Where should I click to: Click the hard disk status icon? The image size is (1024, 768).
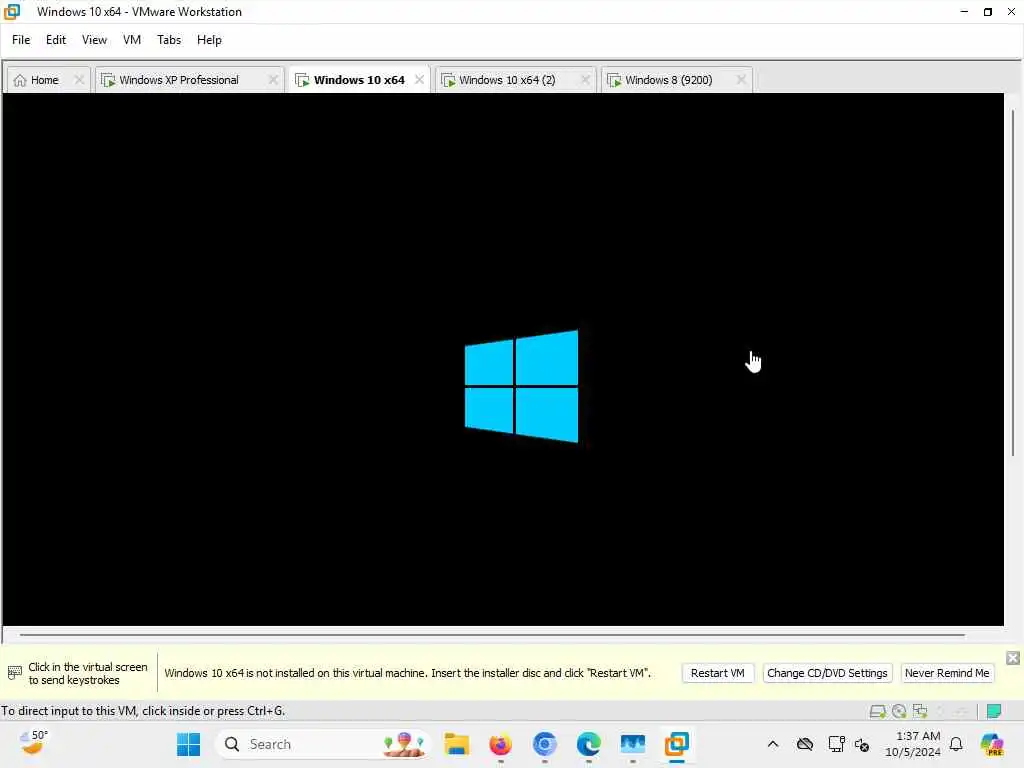878,711
